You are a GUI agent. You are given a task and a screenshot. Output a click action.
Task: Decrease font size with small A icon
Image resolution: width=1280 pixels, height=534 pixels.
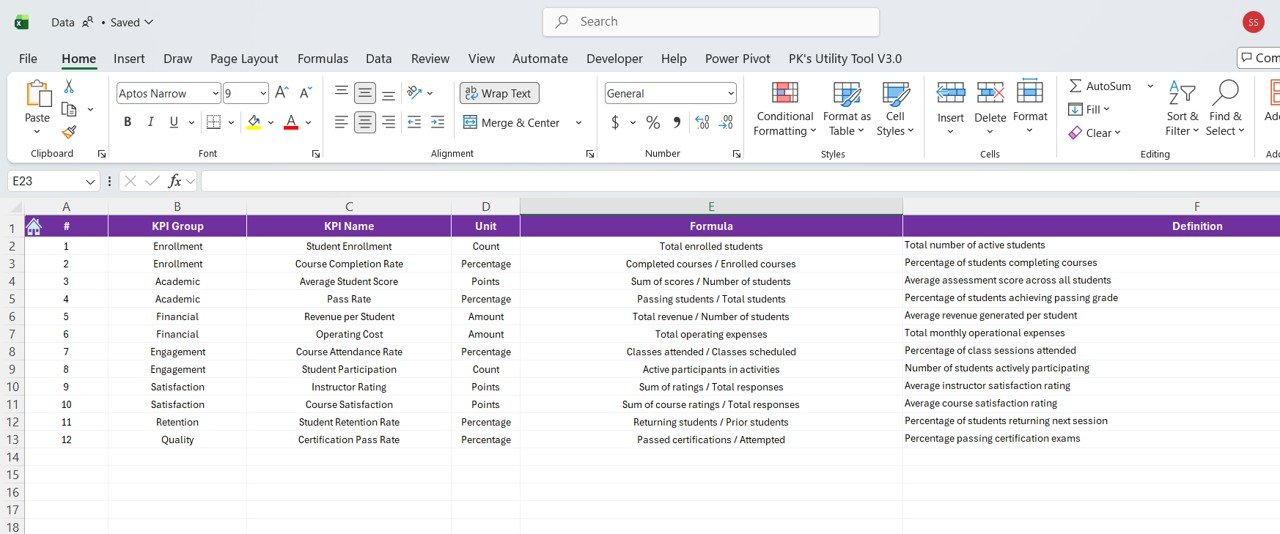click(305, 93)
